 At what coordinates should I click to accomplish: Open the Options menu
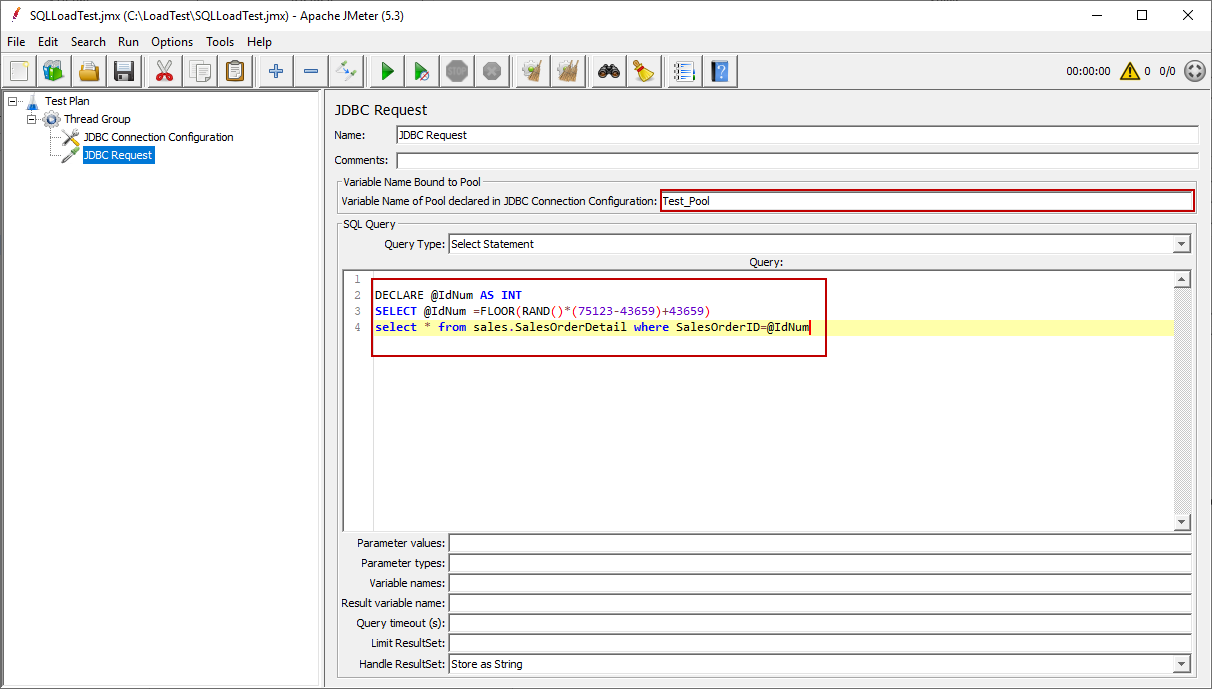click(x=172, y=42)
